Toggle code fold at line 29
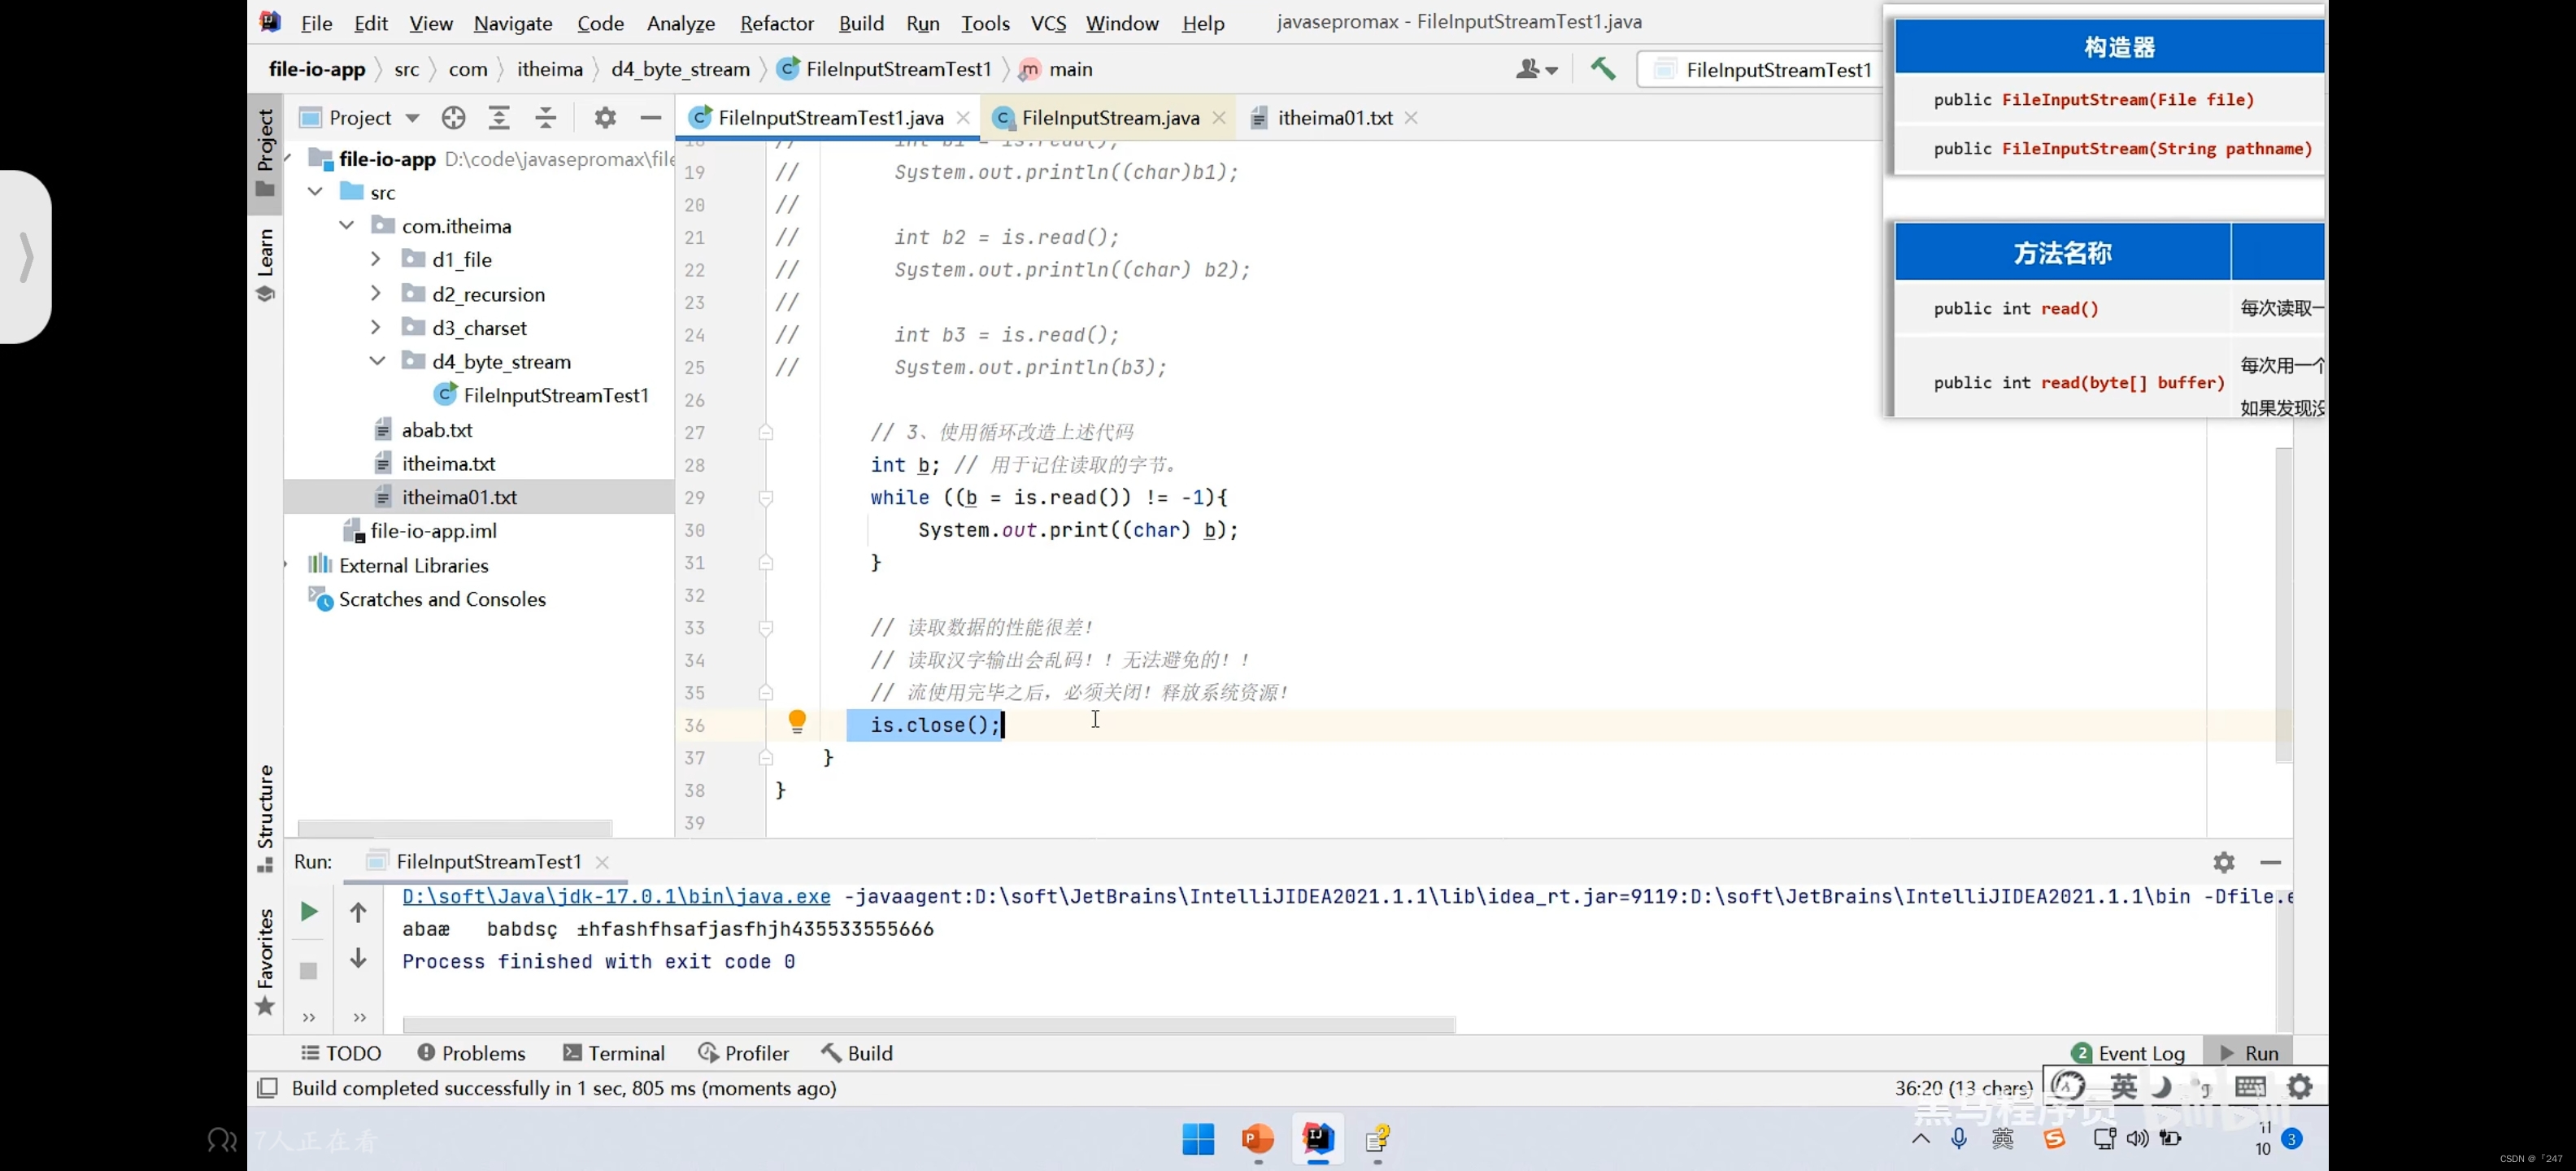 tap(766, 498)
